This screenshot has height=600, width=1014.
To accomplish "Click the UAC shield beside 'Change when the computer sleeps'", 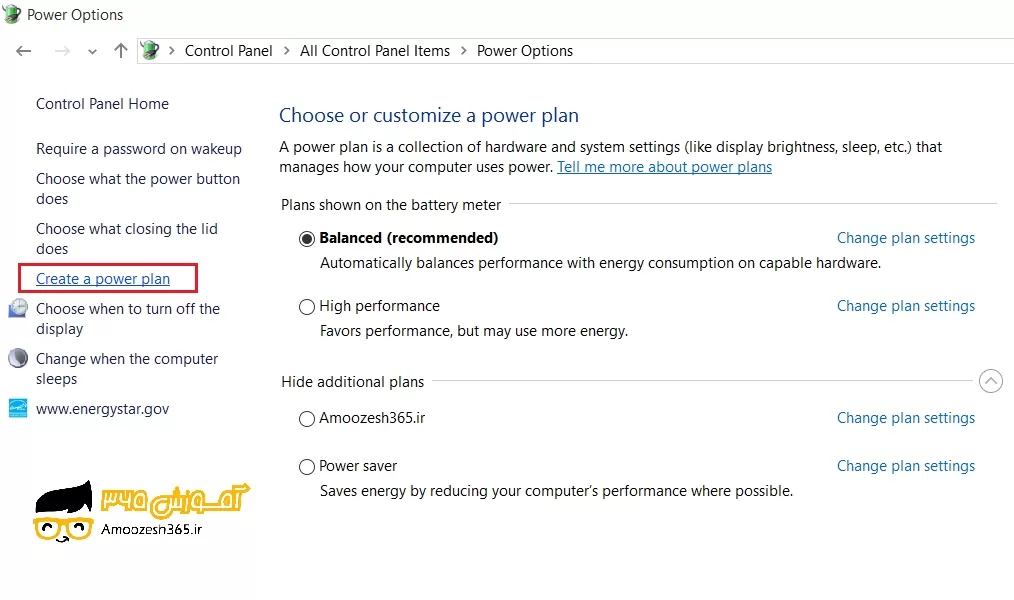I will pyautogui.click(x=18, y=358).
